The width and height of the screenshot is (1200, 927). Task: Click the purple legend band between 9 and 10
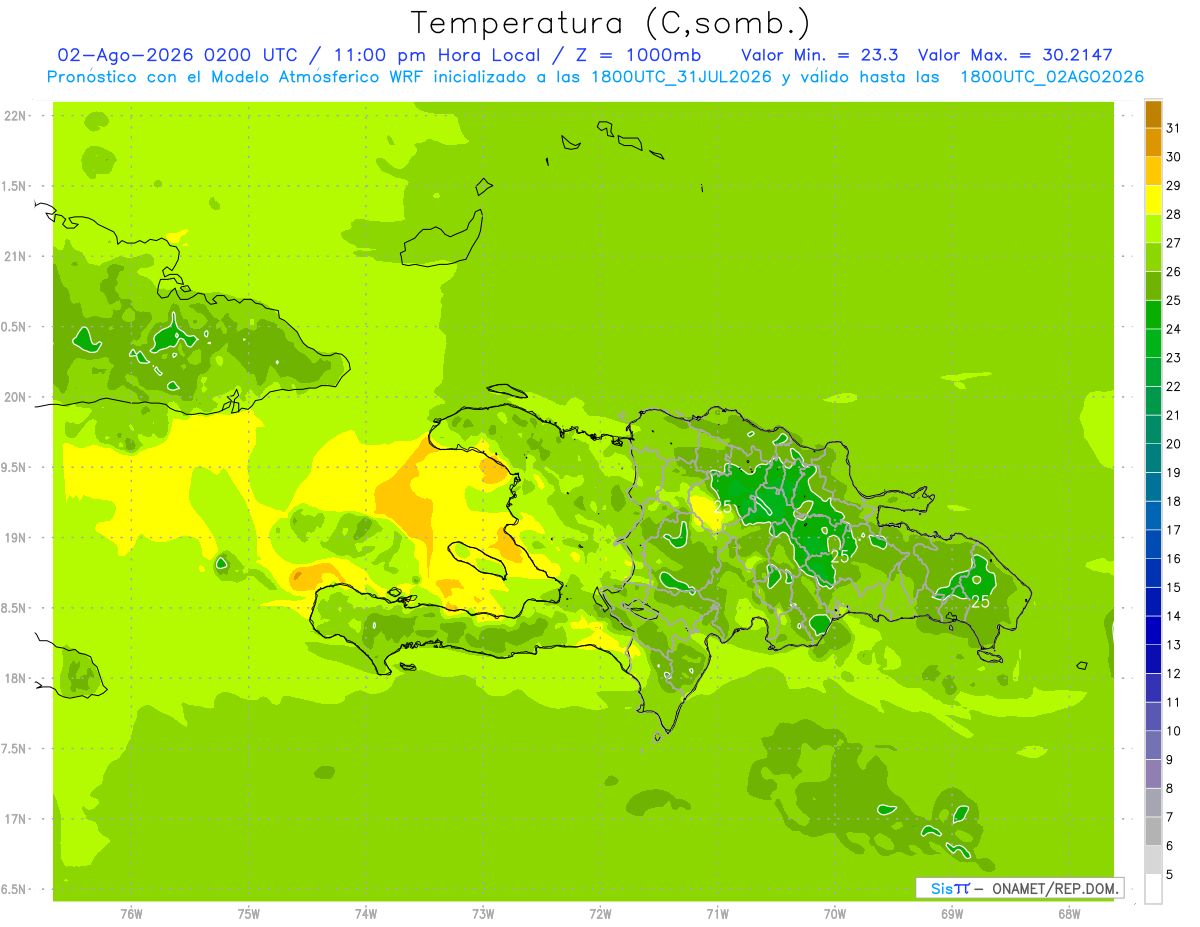coord(1153,746)
